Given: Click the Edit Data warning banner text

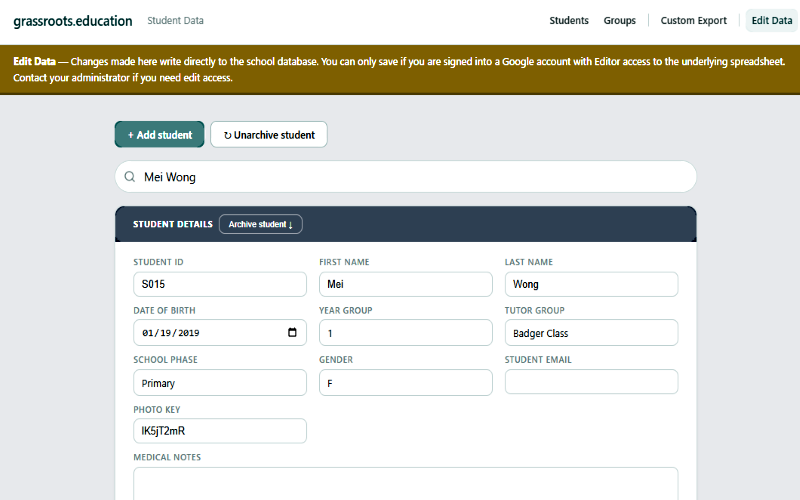Looking at the screenshot, I should 398,69.
